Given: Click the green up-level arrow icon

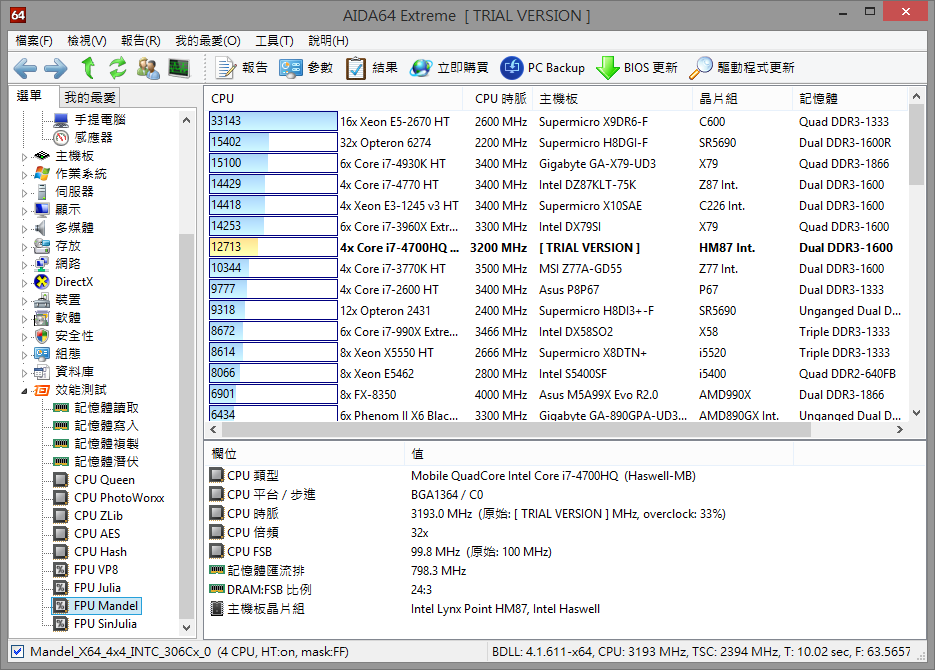Looking at the screenshot, I should (x=88, y=68).
